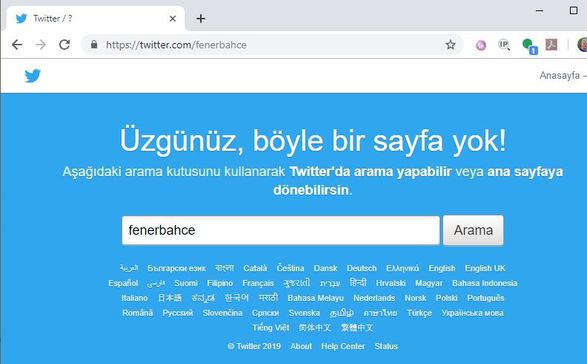Switch language to Hindi
This screenshot has width=587, height=364.
358,282
